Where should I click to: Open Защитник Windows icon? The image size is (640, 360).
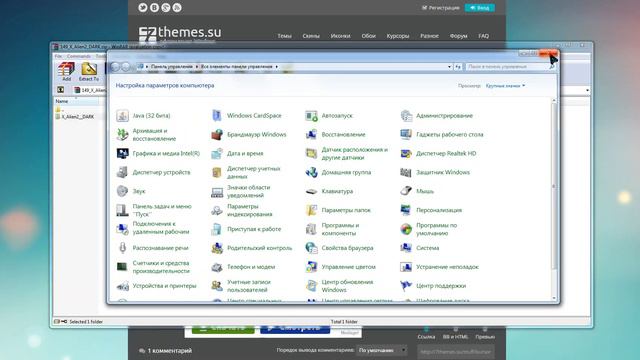click(406, 172)
